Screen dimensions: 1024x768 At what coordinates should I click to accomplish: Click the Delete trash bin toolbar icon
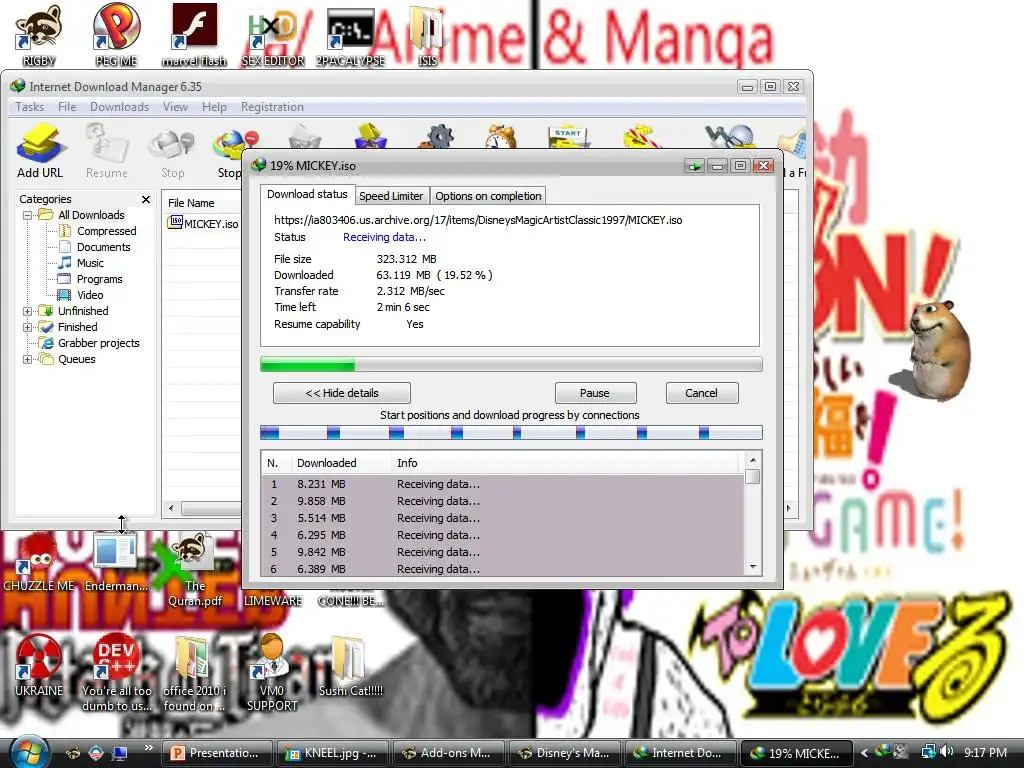click(x=304, y=135)
